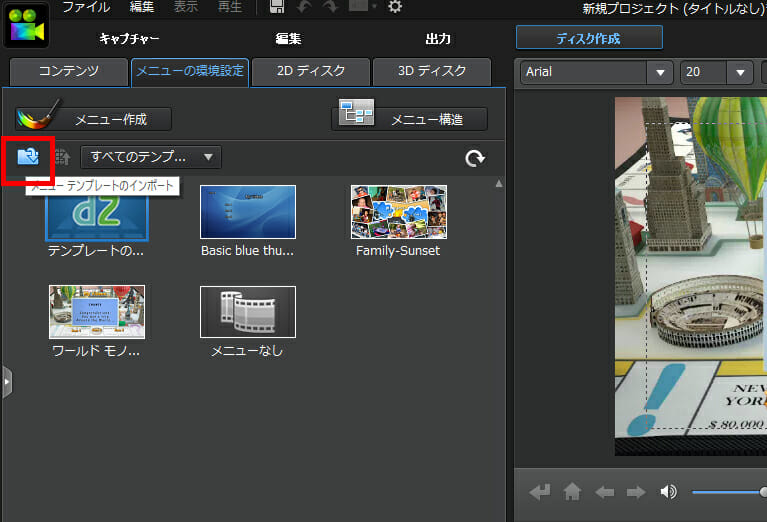Expand the すべてのテンプ... template filter dropdown
The height and width of the screenshot is (522, 767).
point(151,157)
